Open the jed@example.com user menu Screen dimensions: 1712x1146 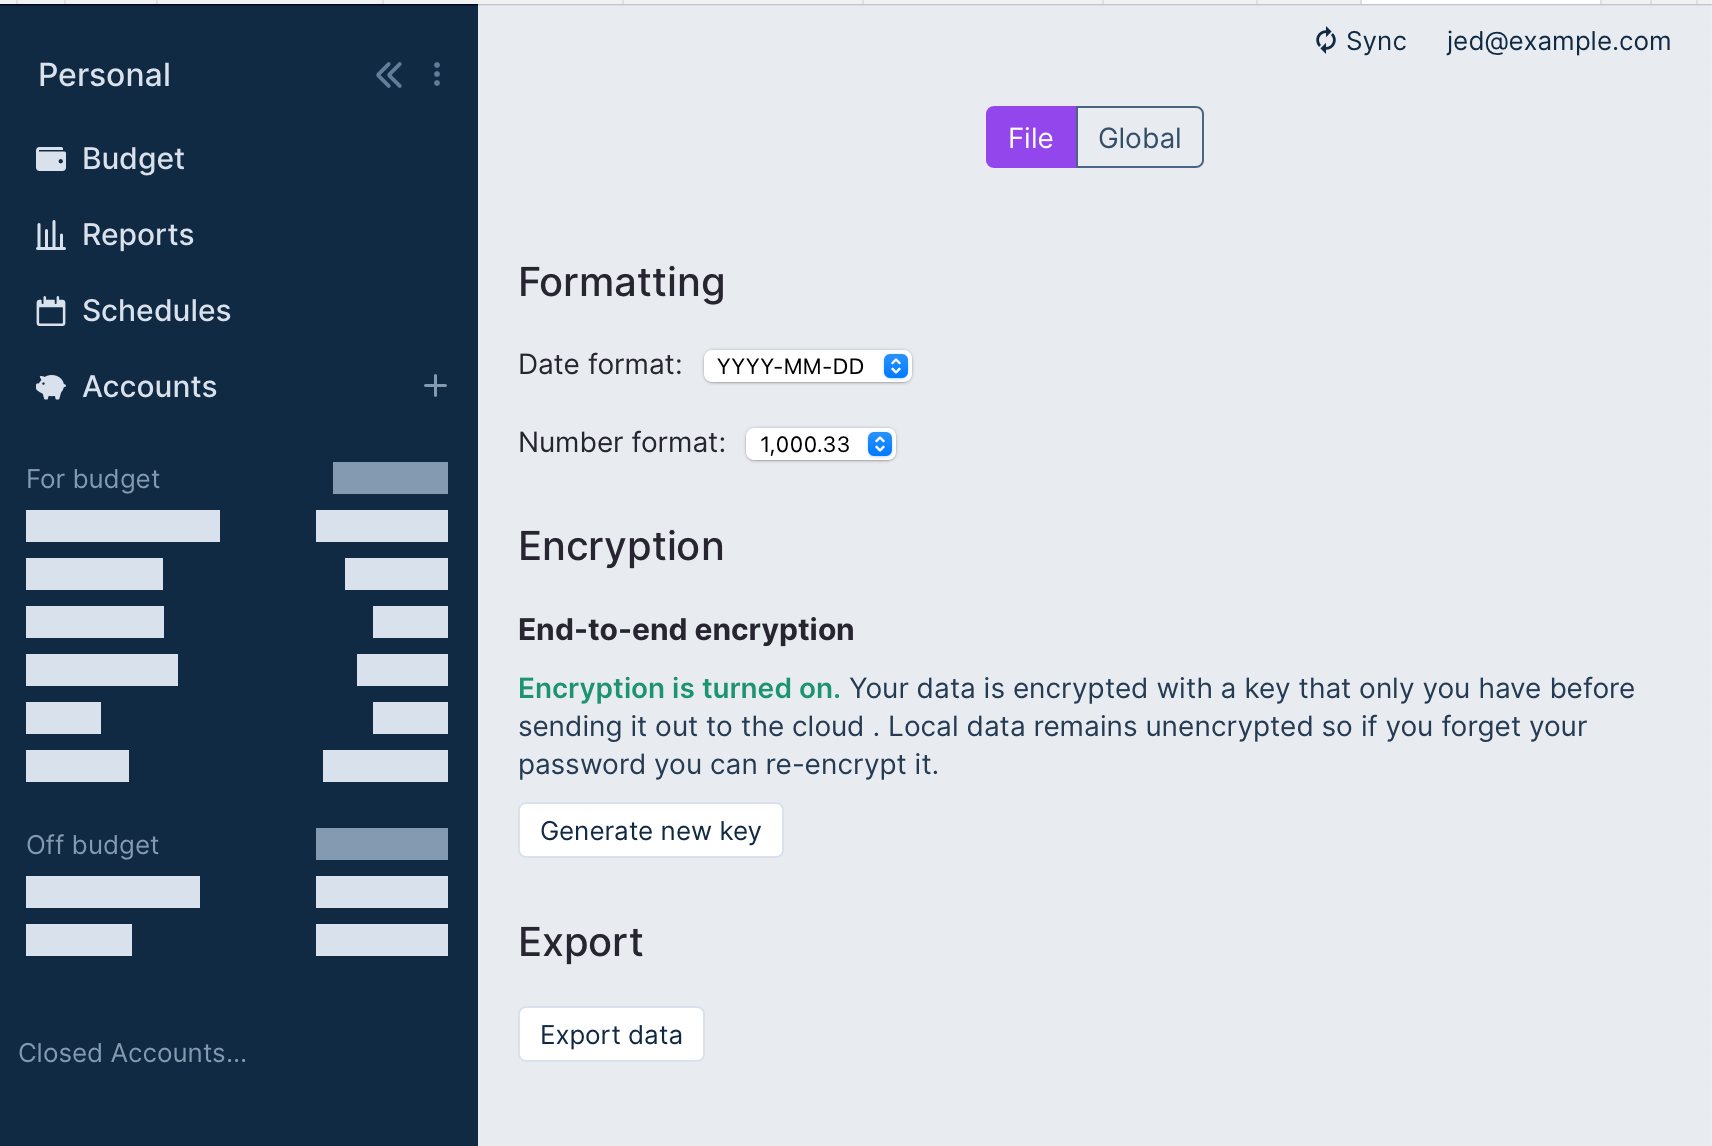[1558, 41]
